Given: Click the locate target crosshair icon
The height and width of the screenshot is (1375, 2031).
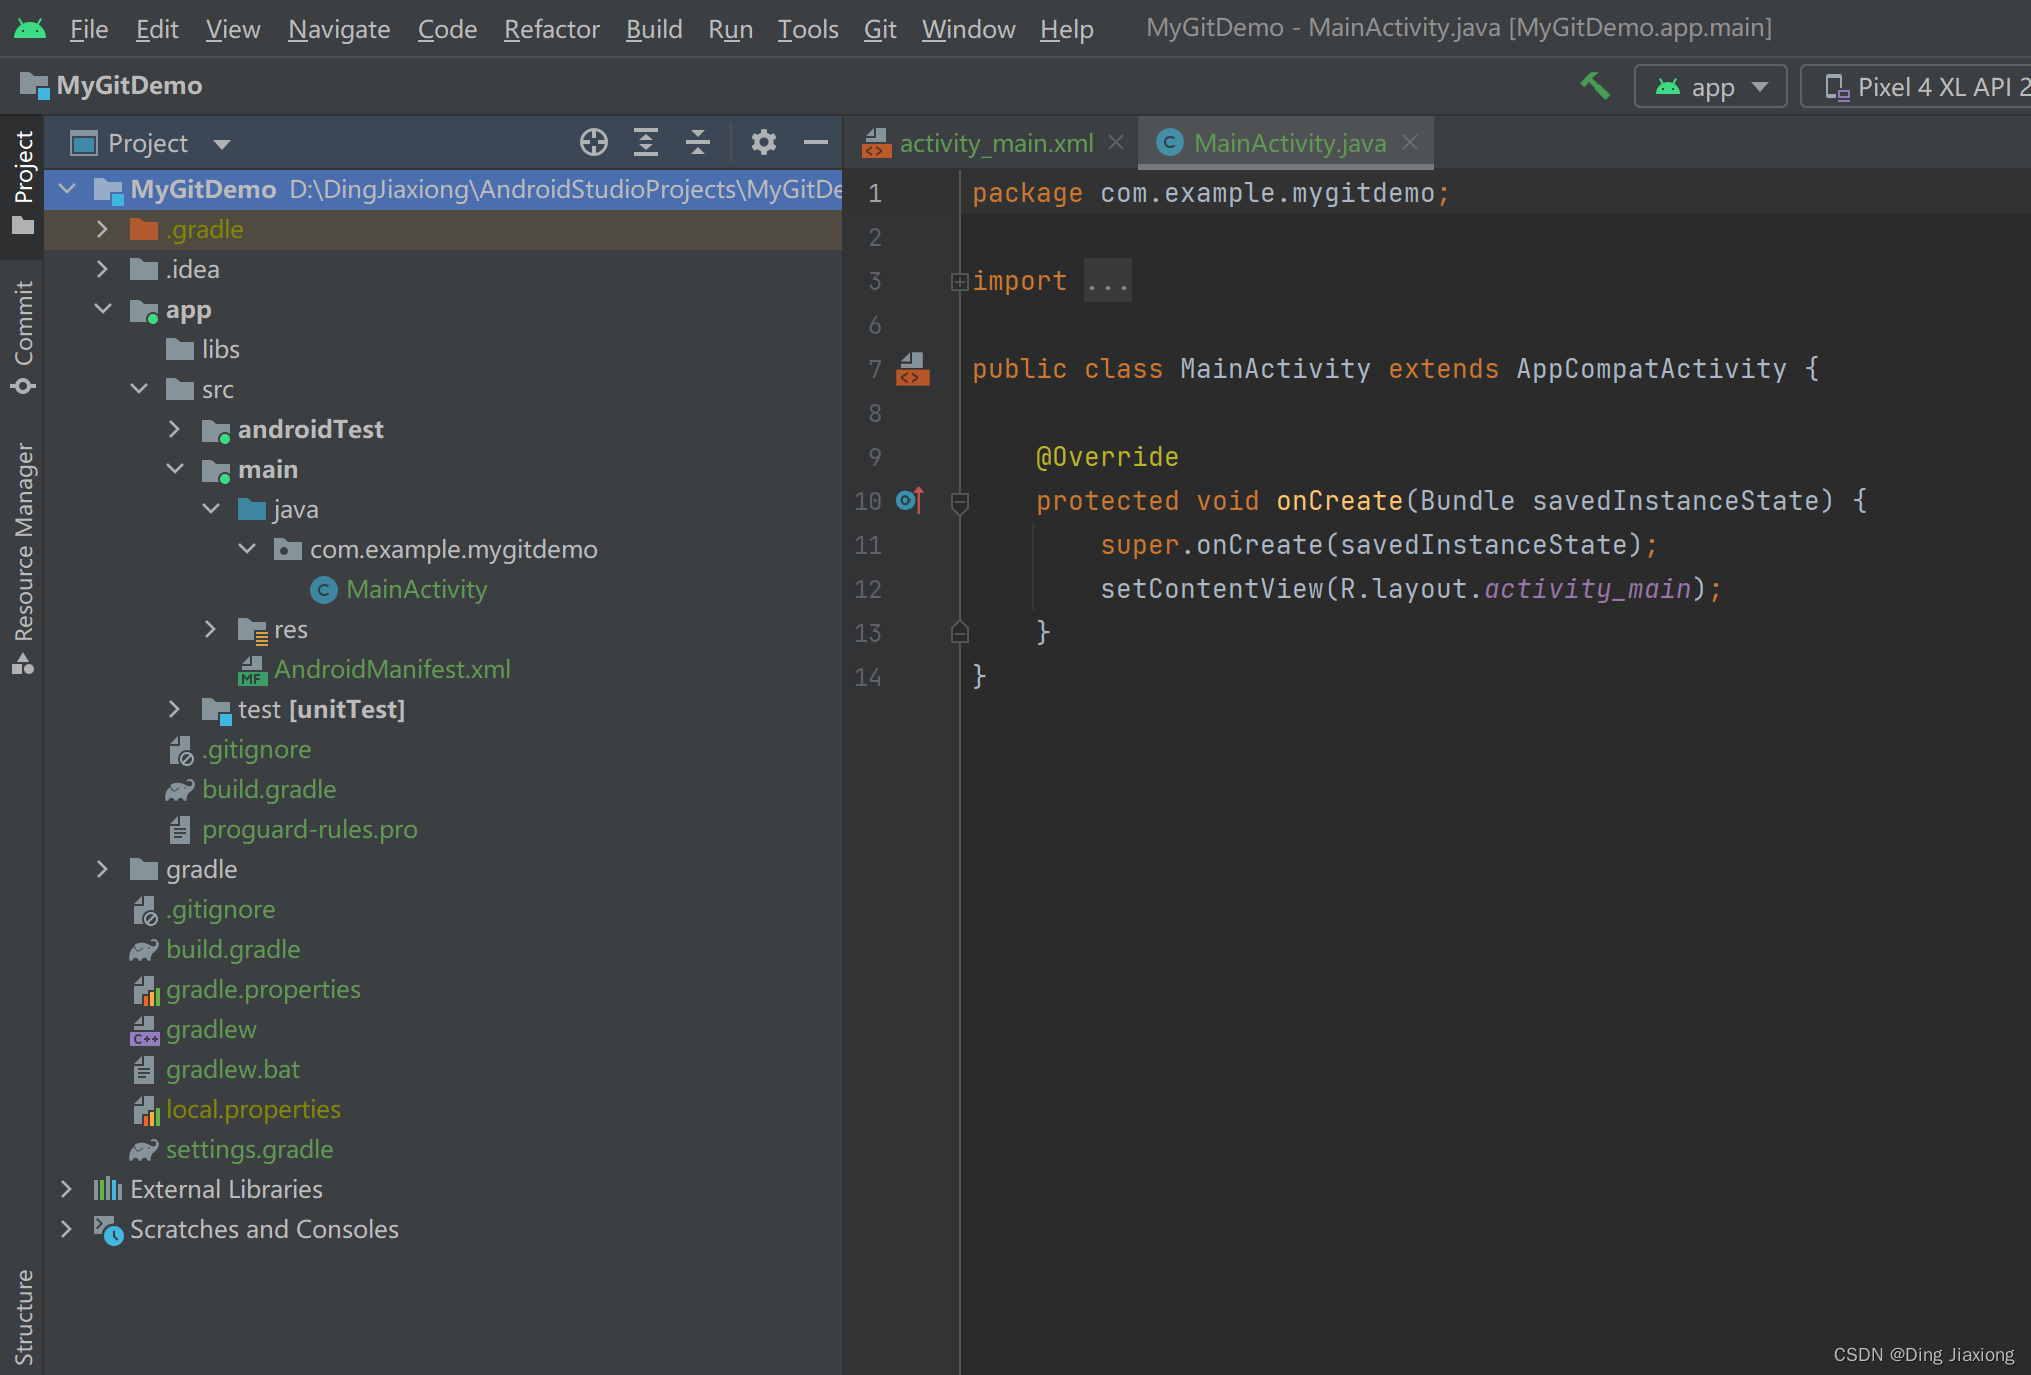Looking at the screenshot, I should (594, 143).
